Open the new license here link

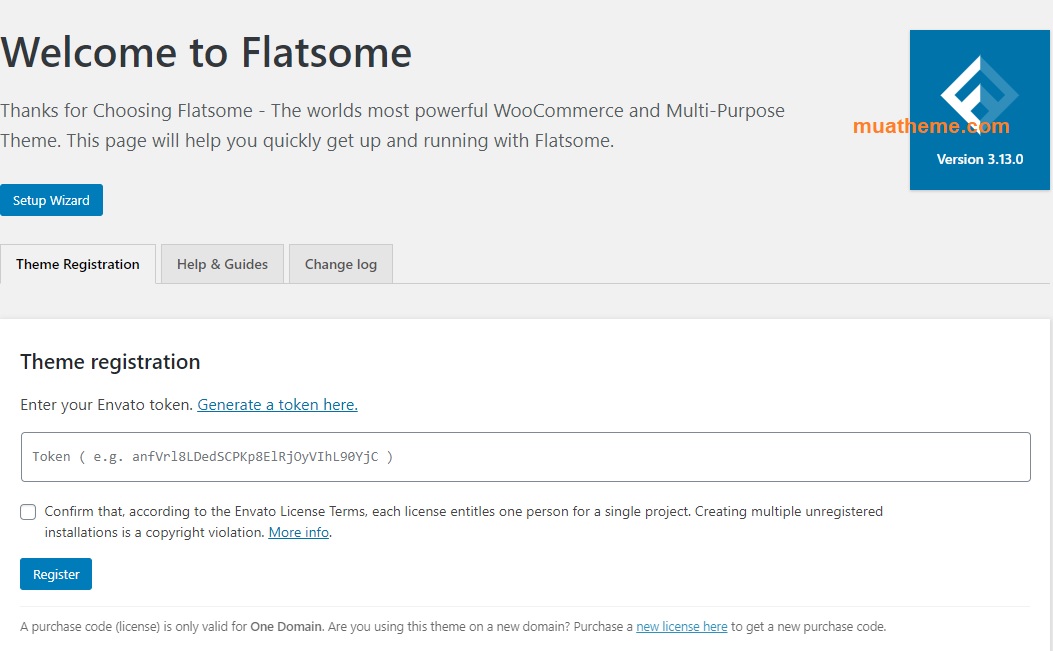point(682,626)
